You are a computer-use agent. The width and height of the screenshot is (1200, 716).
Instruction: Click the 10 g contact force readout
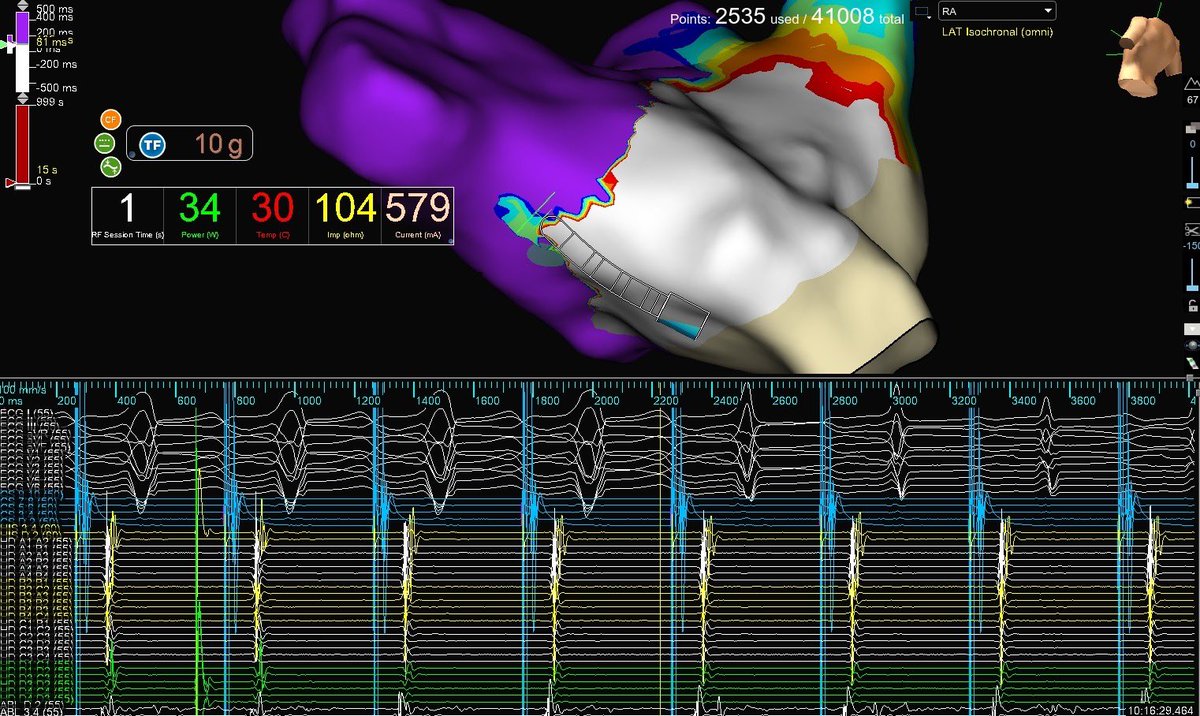[x=218, y=145]
